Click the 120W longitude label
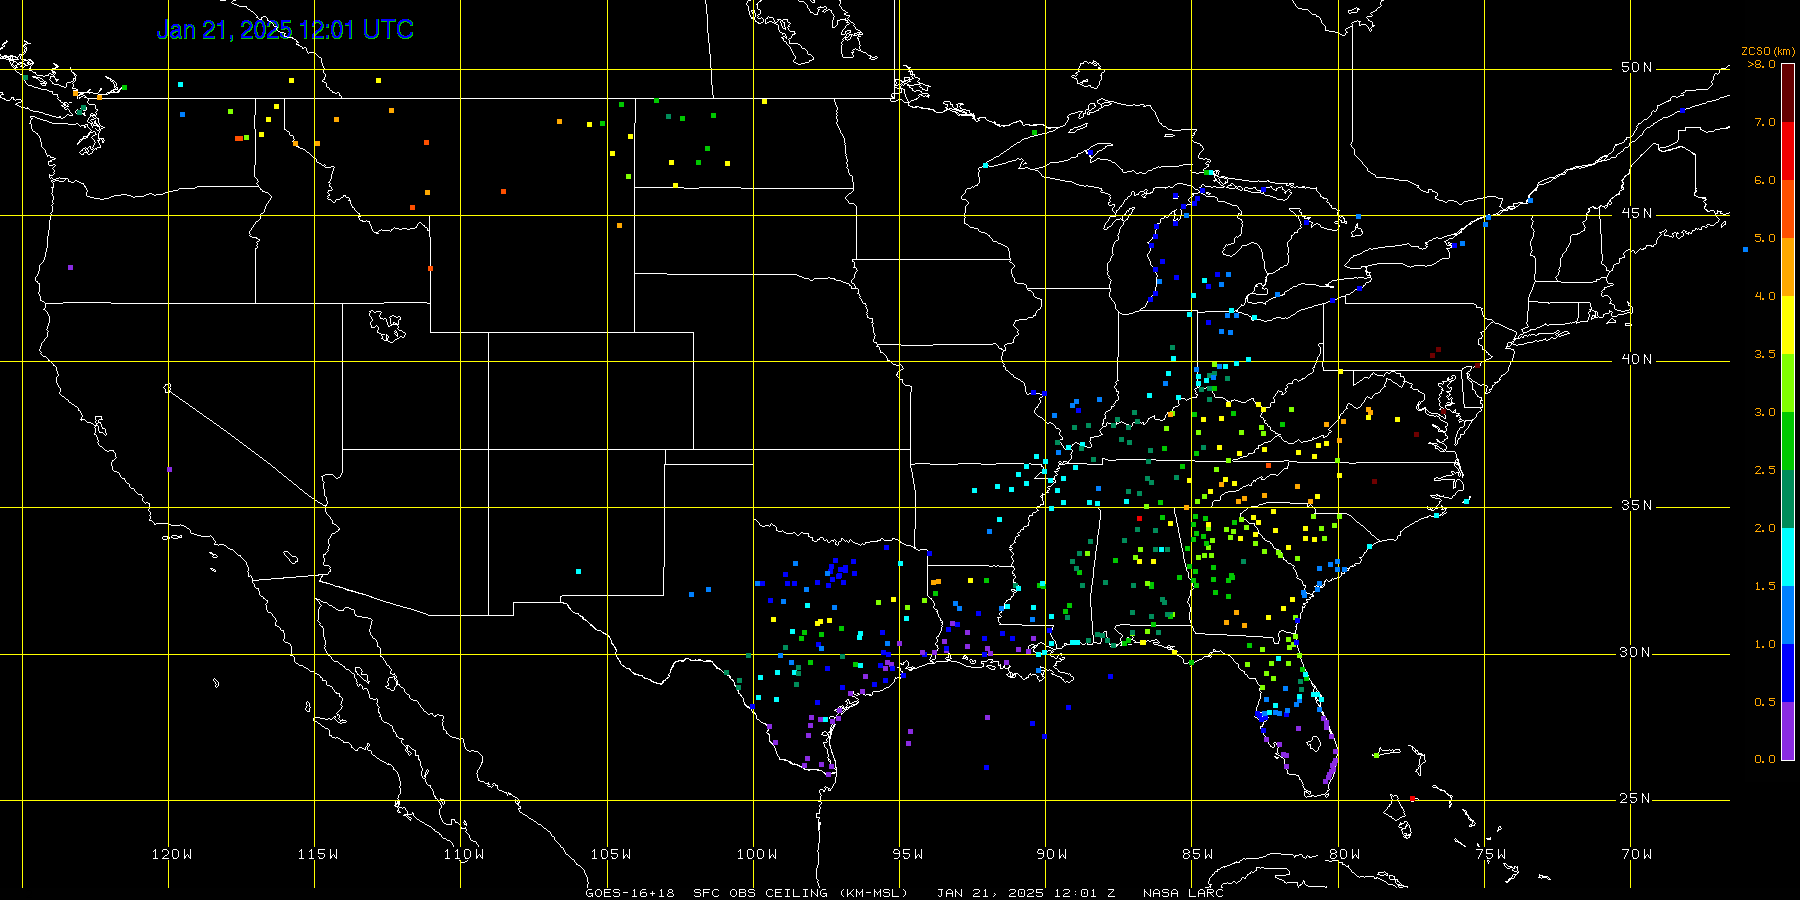Screen dimensions: 1800x900 [x=172, y=854]
